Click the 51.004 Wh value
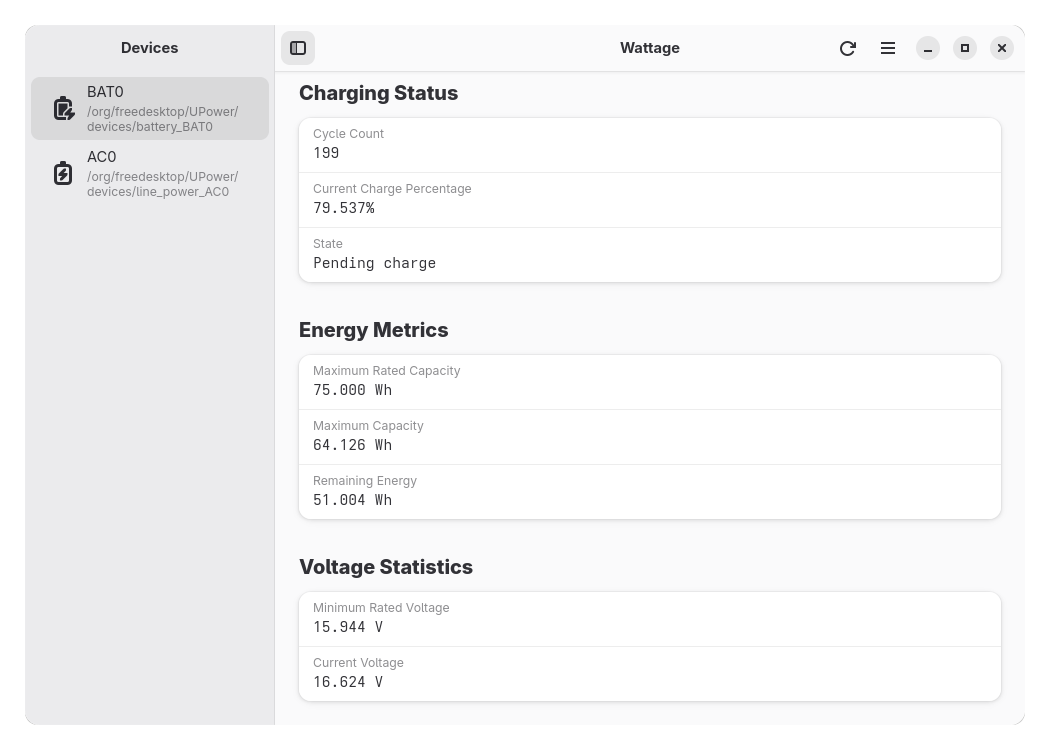Image resolution: width=1050 pixels, height=750 pixels. (352, 500)
